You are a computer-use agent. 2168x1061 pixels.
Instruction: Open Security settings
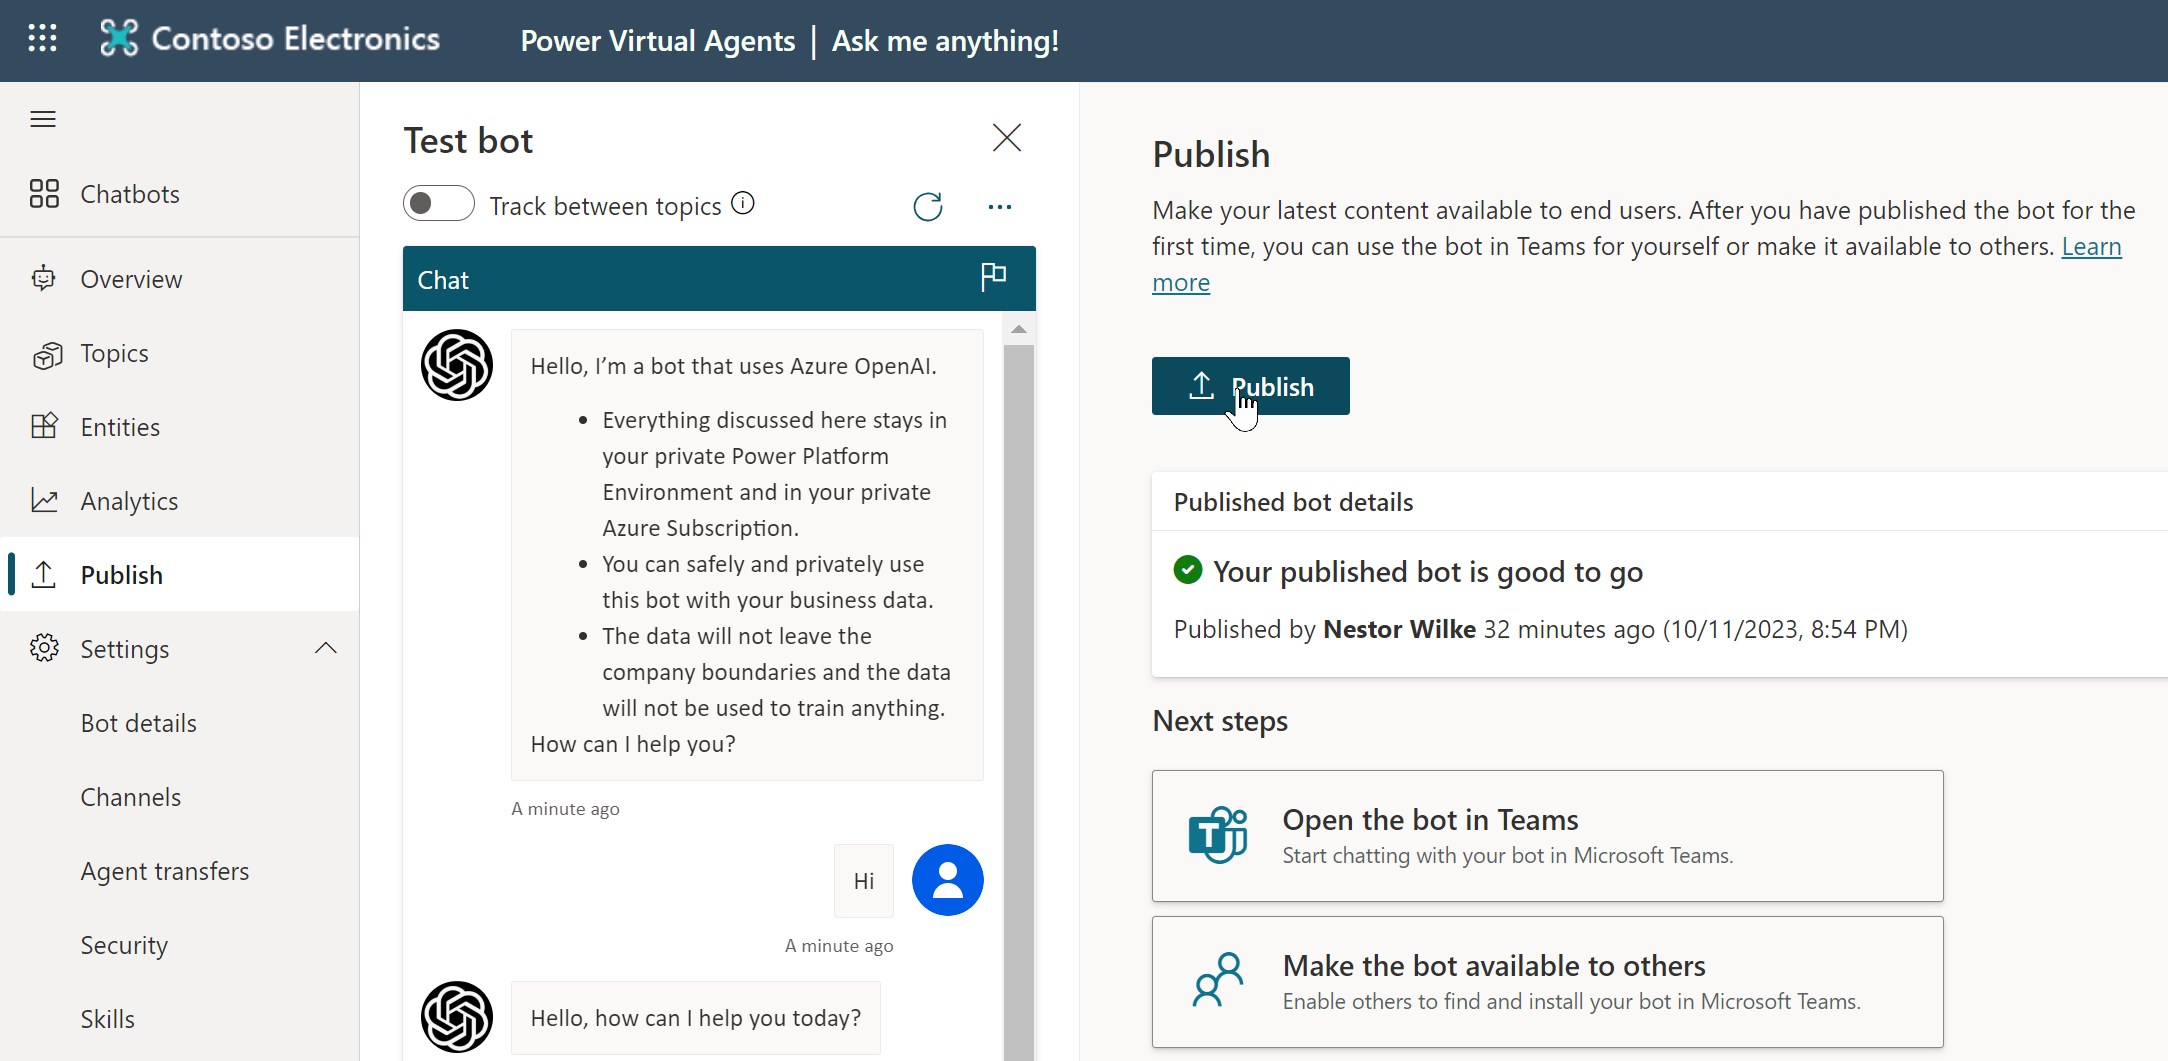pyautogui.click(x=180, y=945)
